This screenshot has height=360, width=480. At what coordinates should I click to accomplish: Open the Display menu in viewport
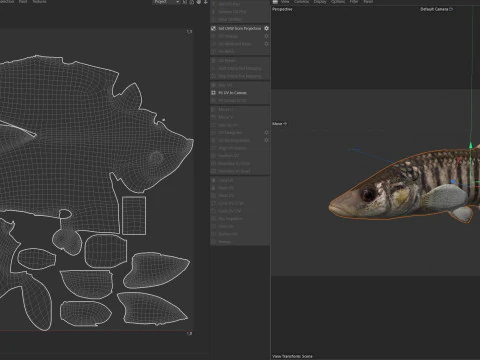(320, 2)
